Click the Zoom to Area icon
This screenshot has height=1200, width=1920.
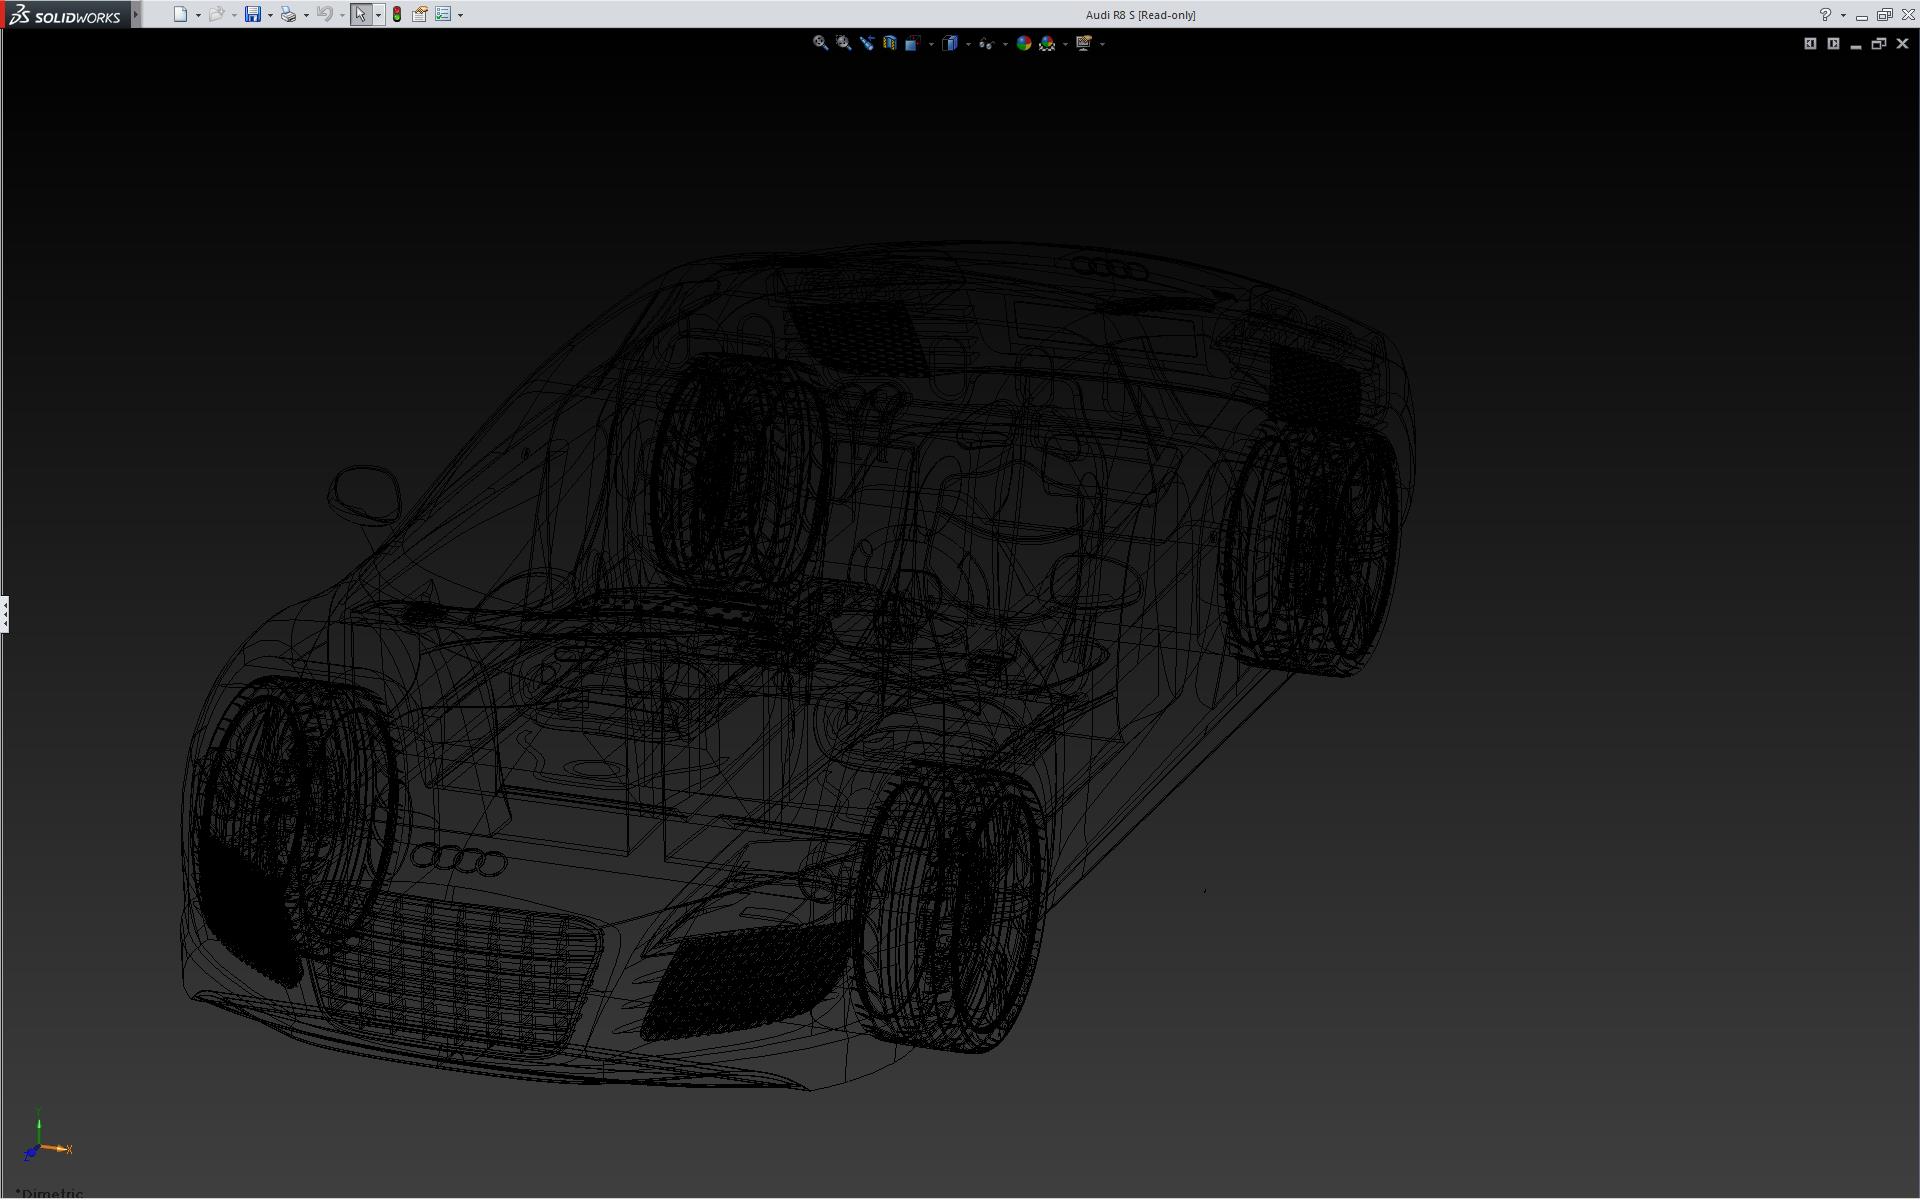[x=843, y=43]
